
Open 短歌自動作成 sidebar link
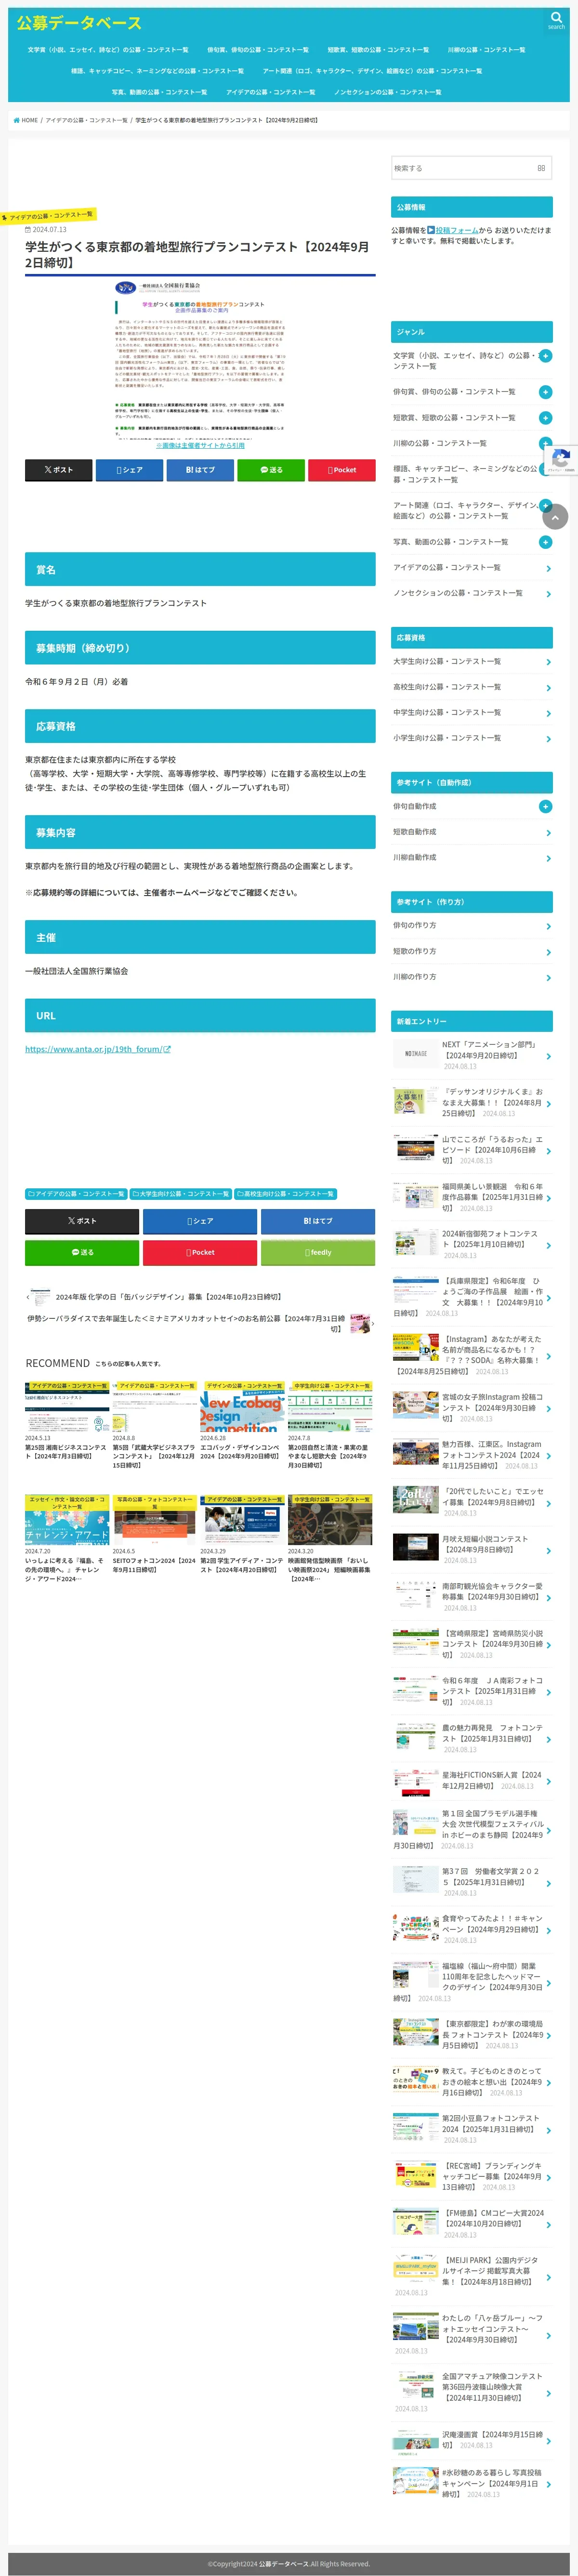pyautogui.click(x=471, y=832)
